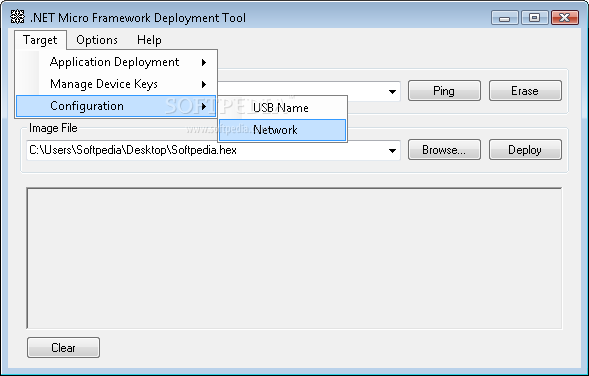The height and width of the screenshot is (376, 589).
Task: Click the Browse... button
Action: (444, 150)
